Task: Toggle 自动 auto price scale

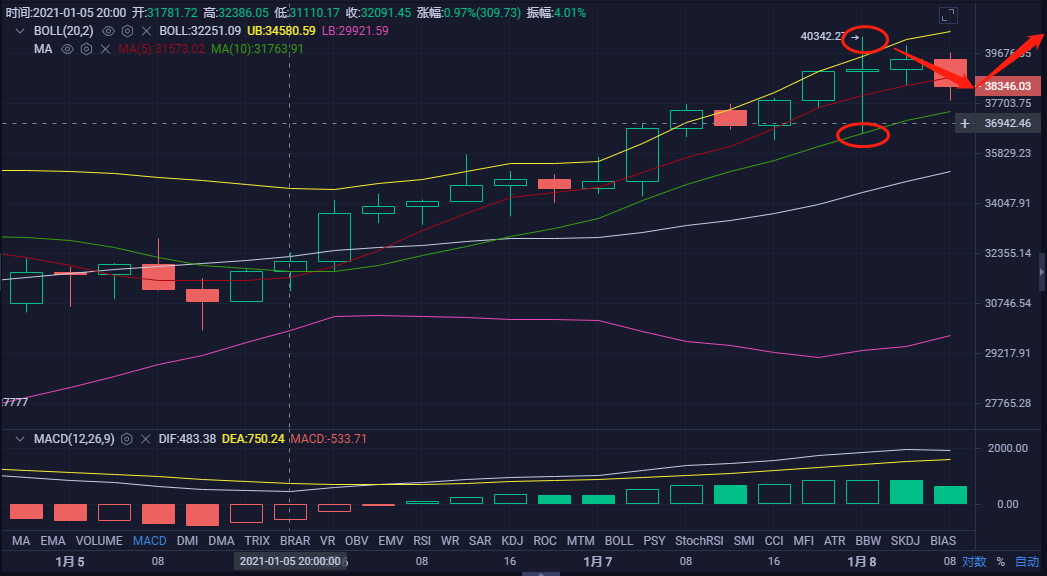Action: coord(1027,561)
